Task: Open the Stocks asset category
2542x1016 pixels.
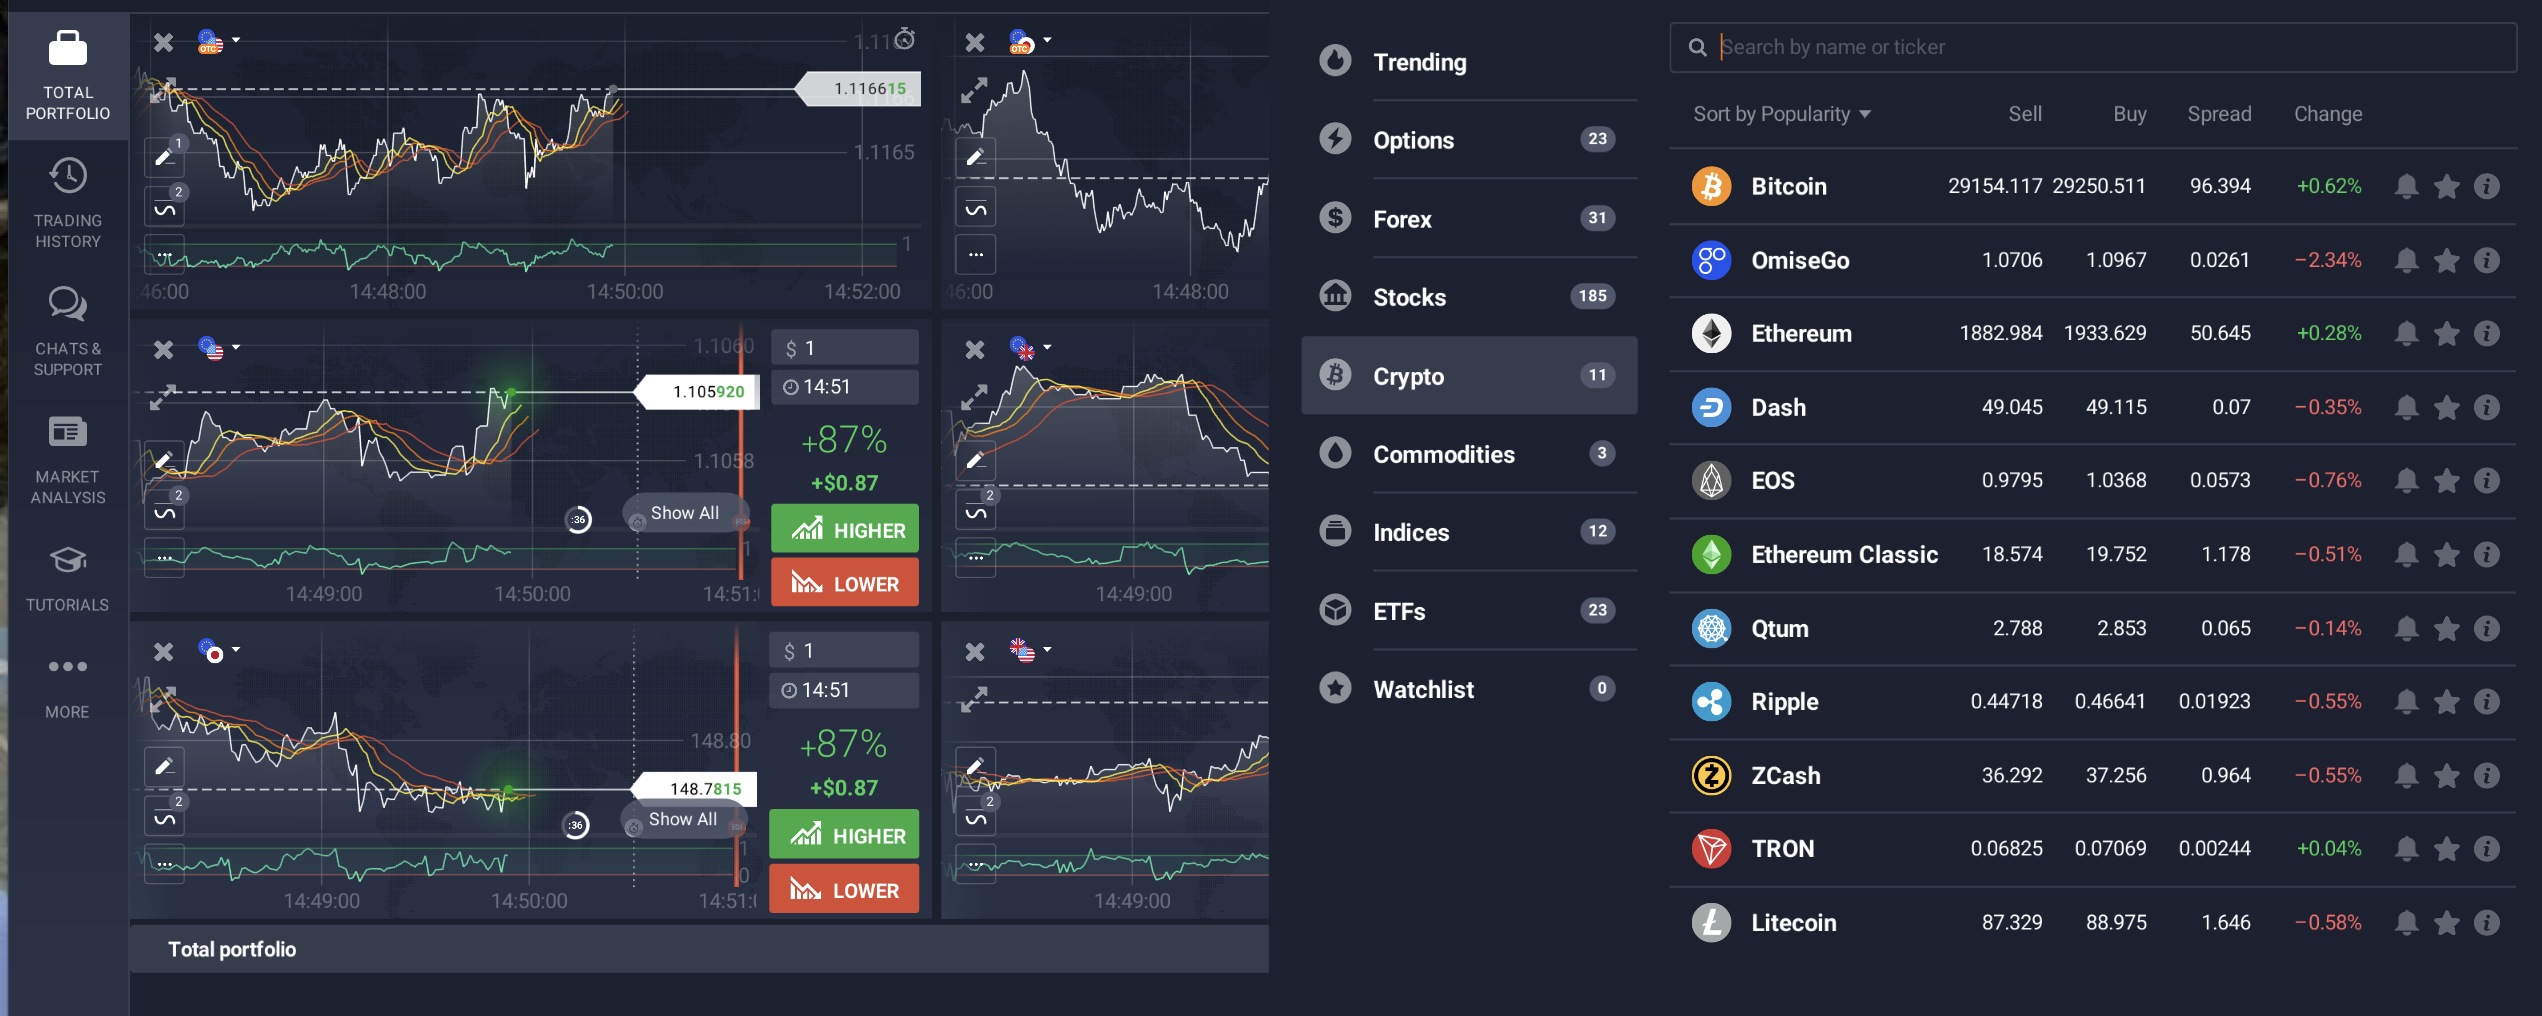Action: click(x=1409, y=296)
